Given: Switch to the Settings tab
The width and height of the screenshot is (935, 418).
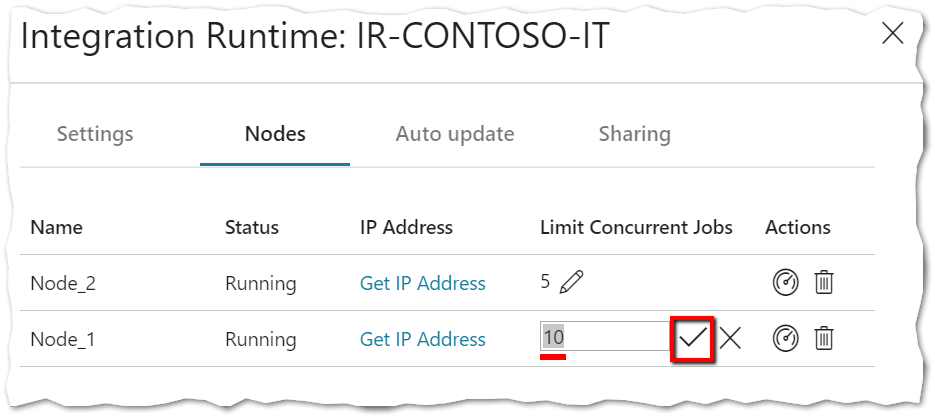Looking at the screenshot, I should [95, 134].
